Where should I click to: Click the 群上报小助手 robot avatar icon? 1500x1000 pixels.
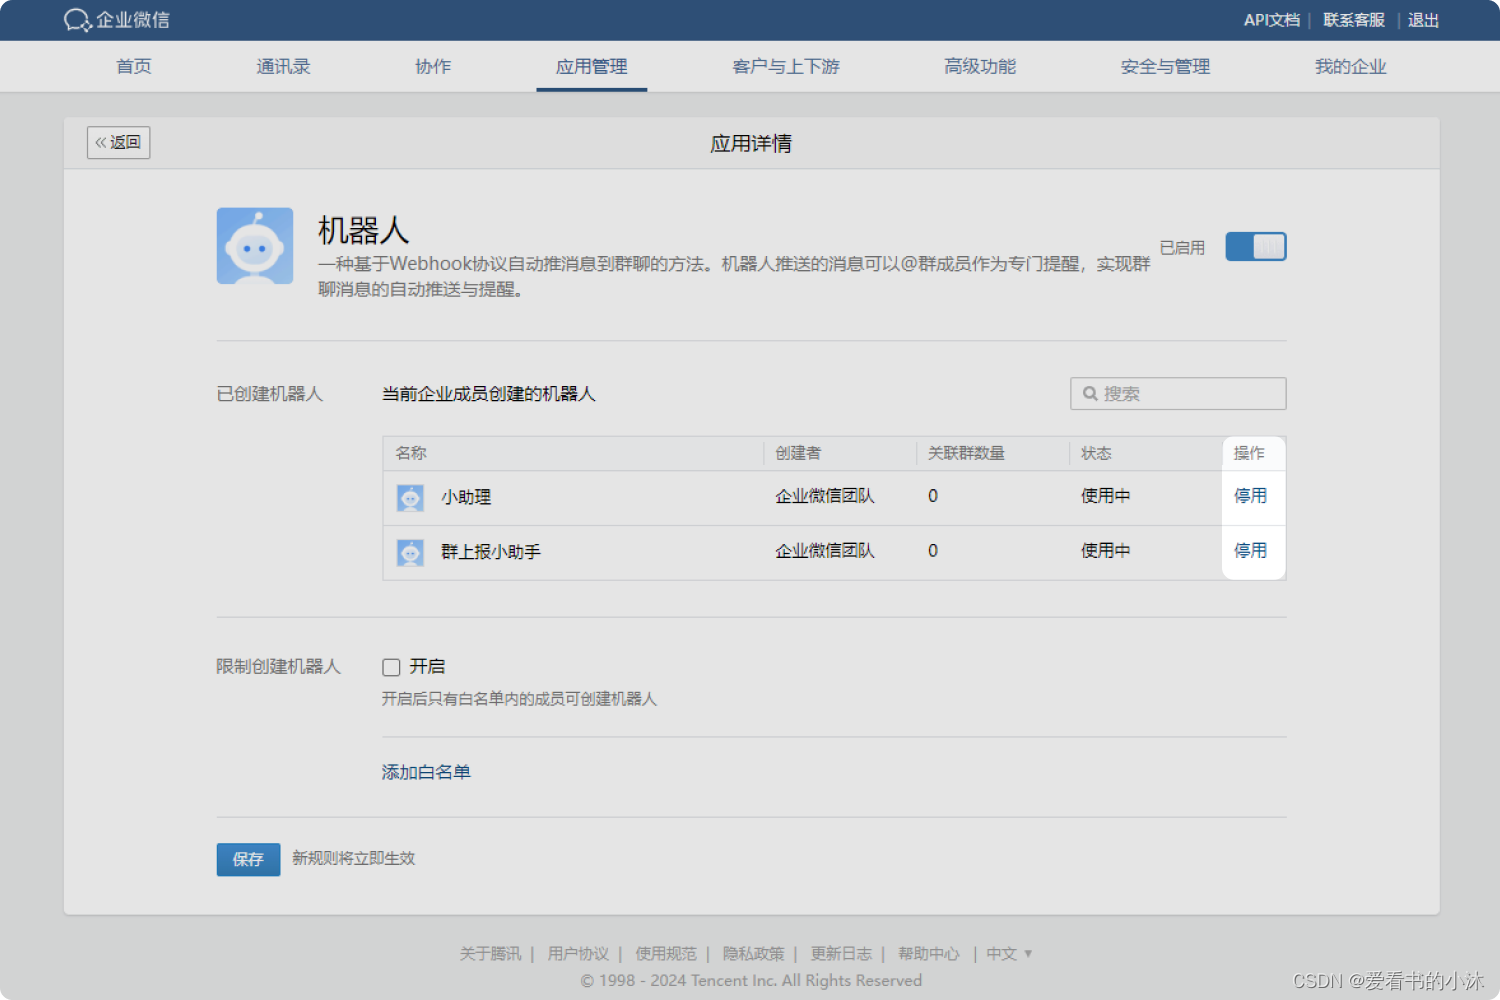[410, 552]
